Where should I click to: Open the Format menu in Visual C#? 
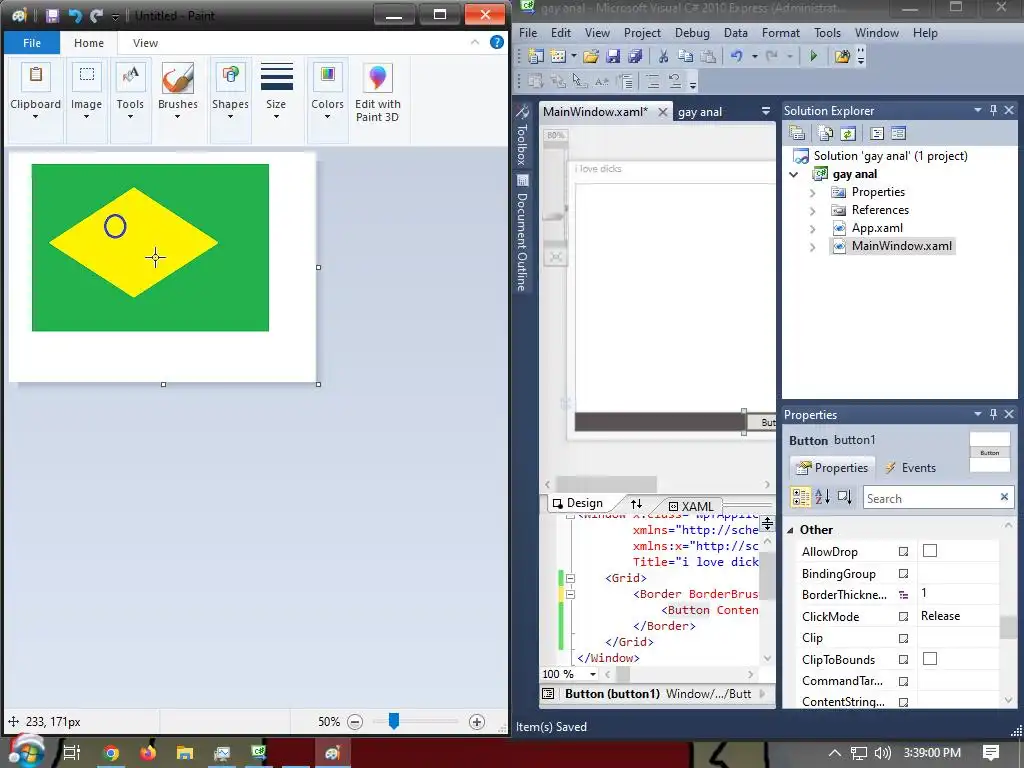pos(780,33)
